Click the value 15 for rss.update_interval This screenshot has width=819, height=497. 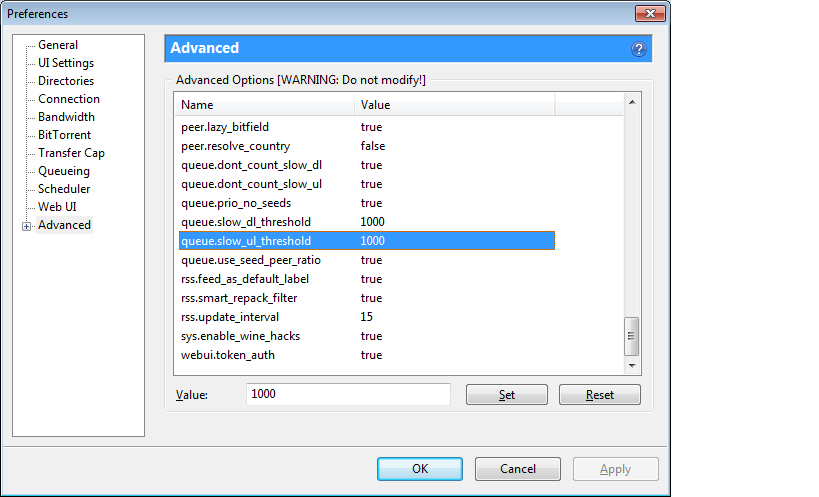tap(367, 317)
